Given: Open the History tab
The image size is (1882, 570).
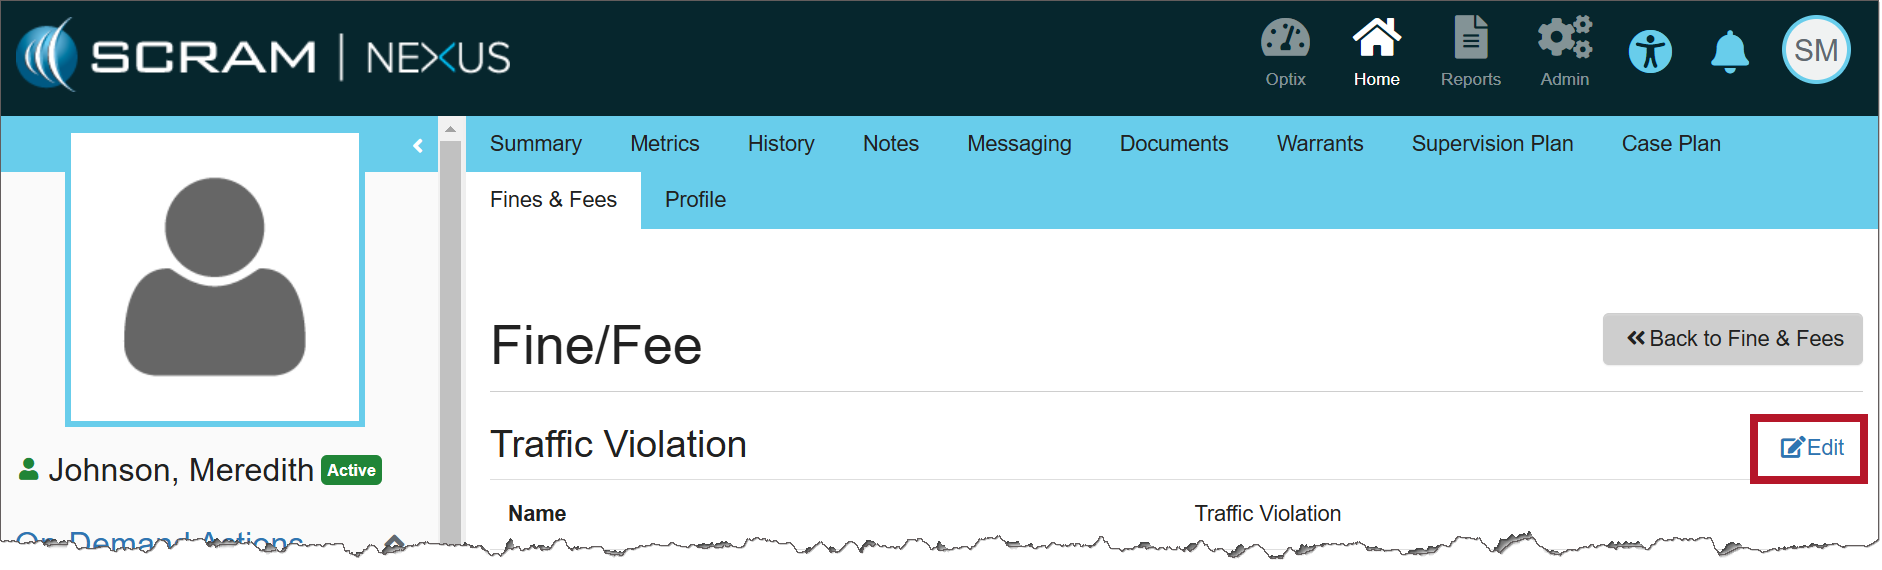Looking at the screenshot, I should coord(780,144).
